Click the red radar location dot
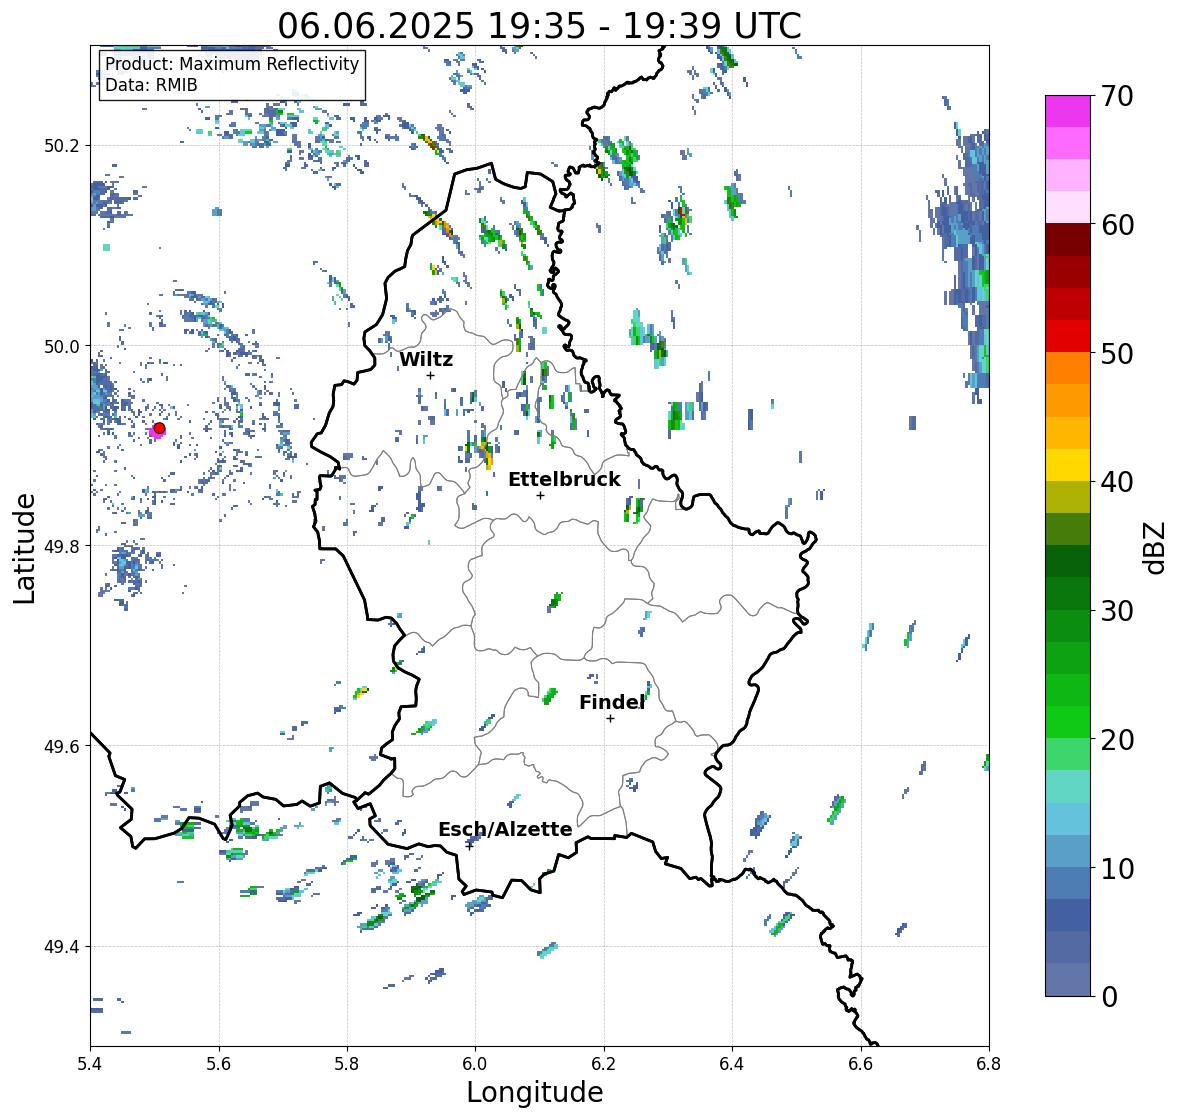The height and width of the screenshot is (1117, 1179). pyautogui.click(x=159, y=428)
